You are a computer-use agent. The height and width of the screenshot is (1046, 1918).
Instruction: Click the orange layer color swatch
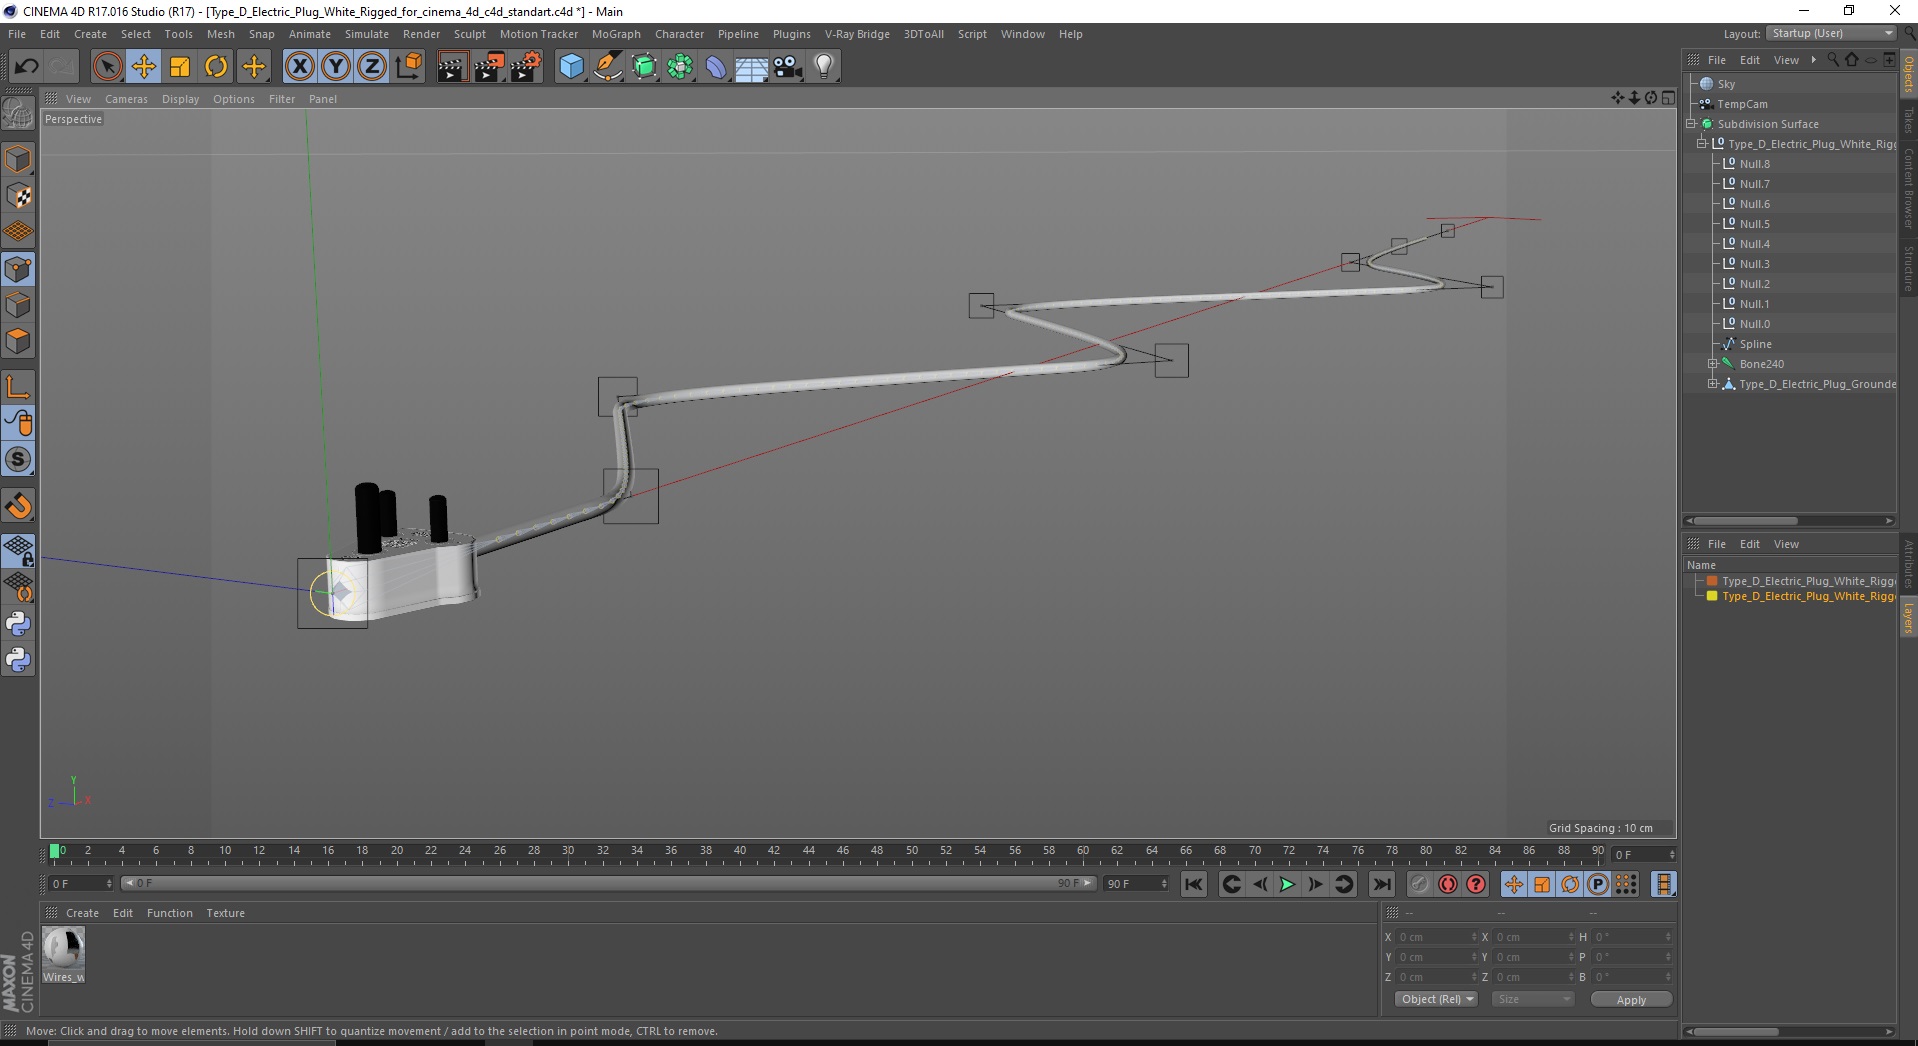pyautogui.click(x=1712, y=581)
